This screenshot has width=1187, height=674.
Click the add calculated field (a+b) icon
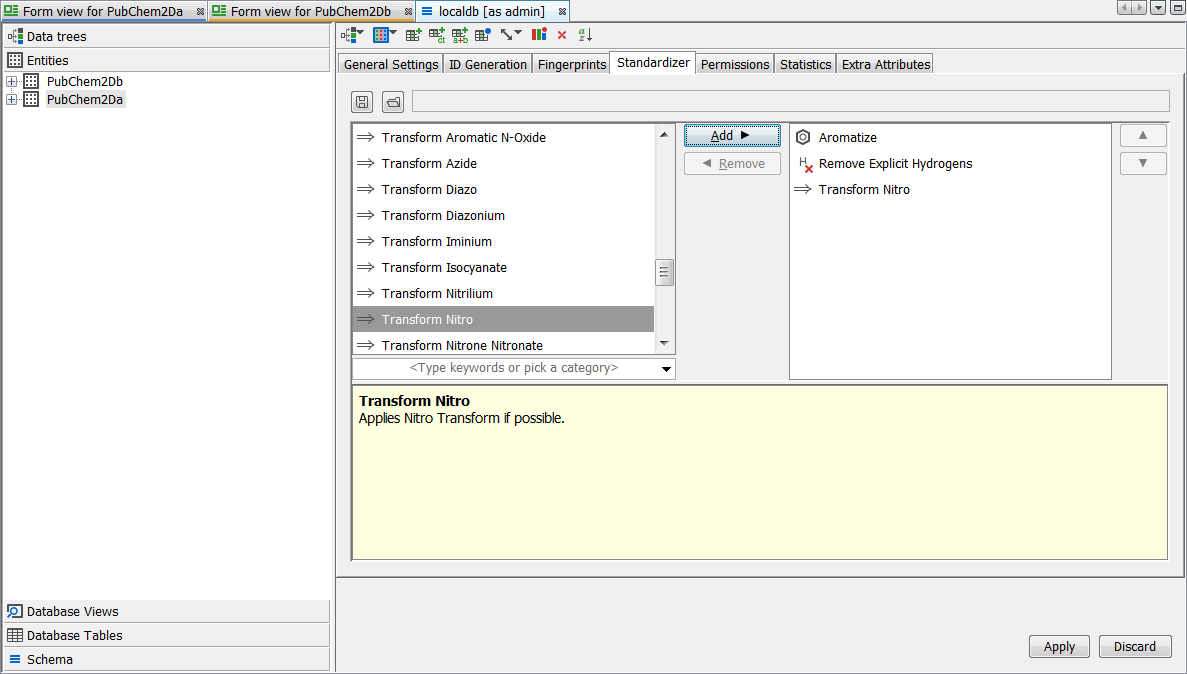click(460, 35)
